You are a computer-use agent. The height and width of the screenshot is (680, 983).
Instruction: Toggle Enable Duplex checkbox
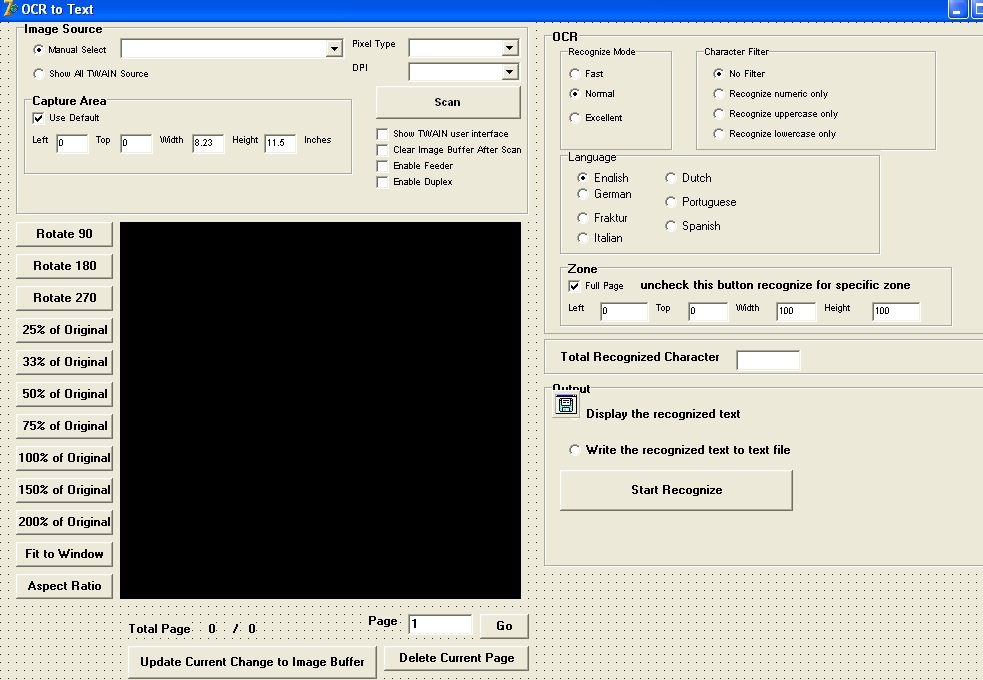(382, 182)
